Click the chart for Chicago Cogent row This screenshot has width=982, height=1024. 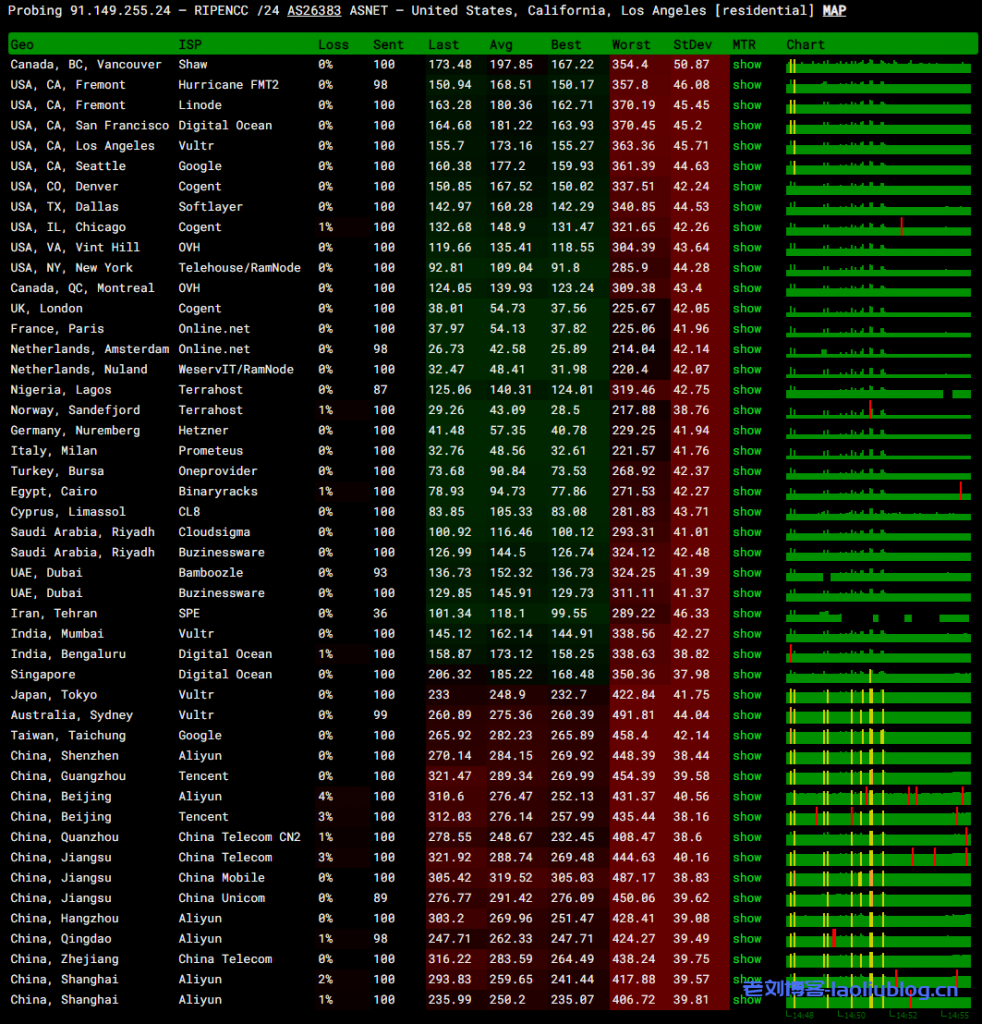(x=878, y=228)
